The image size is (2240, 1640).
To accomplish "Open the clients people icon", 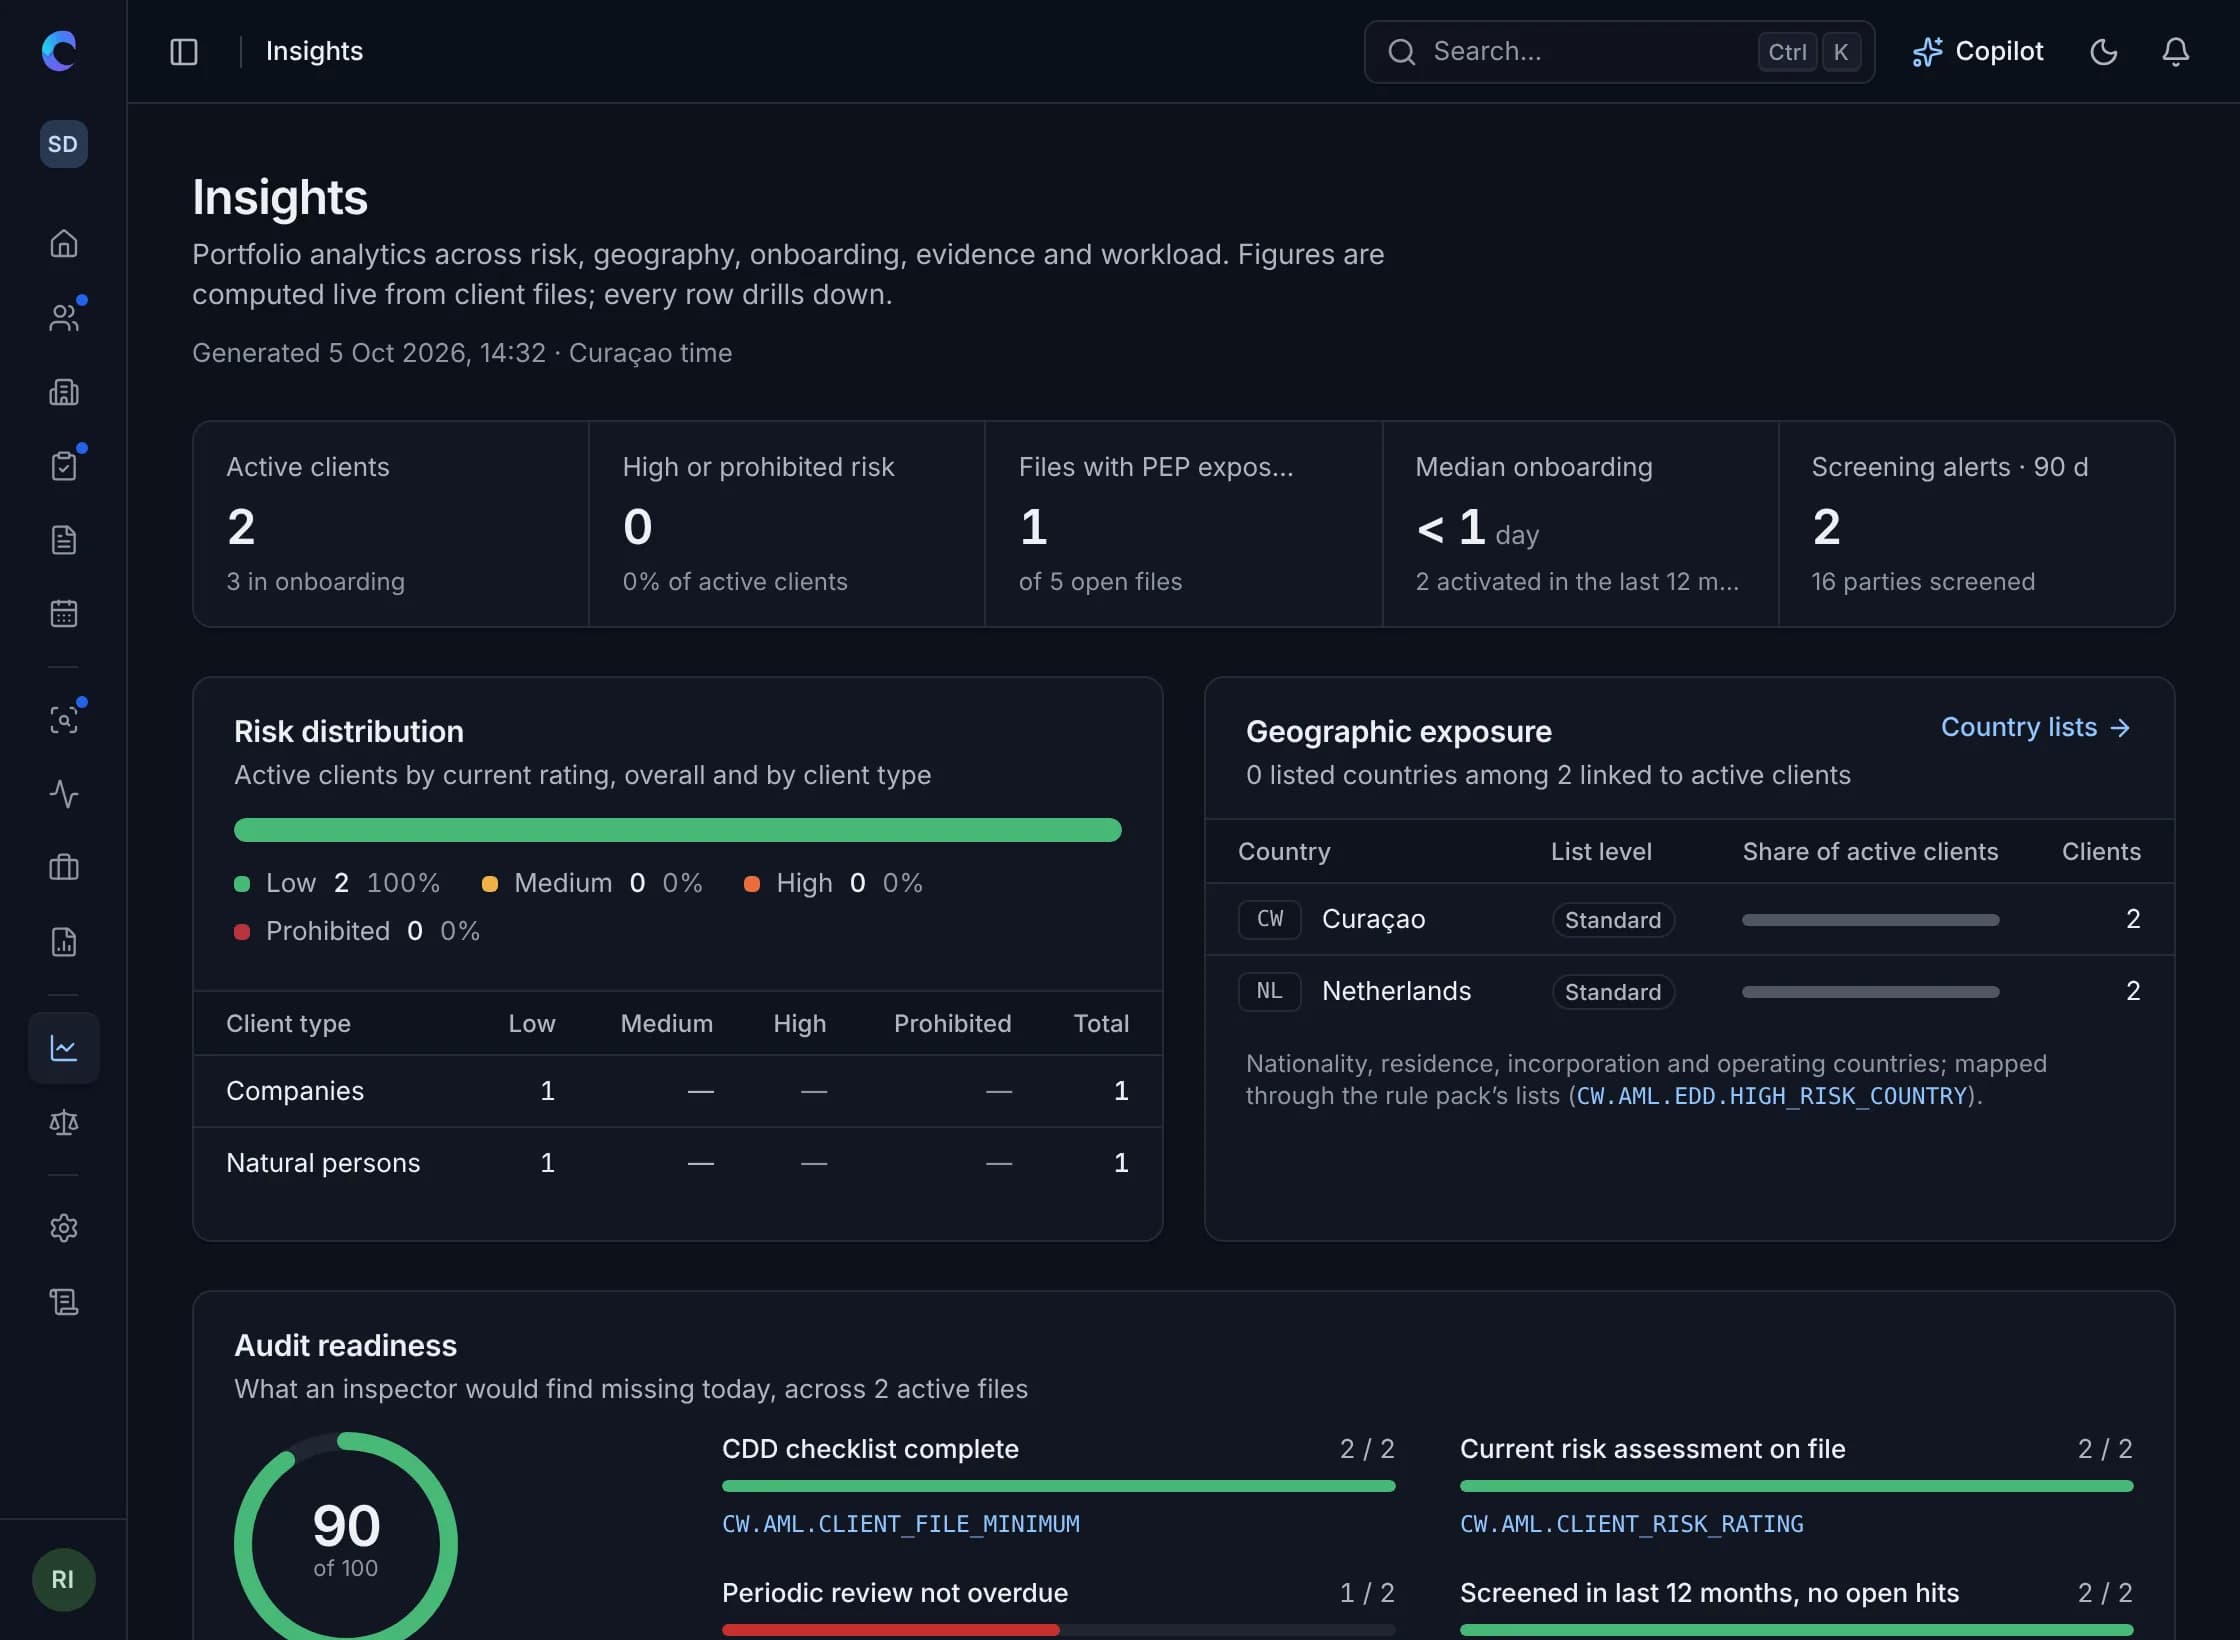I will 64,318.
